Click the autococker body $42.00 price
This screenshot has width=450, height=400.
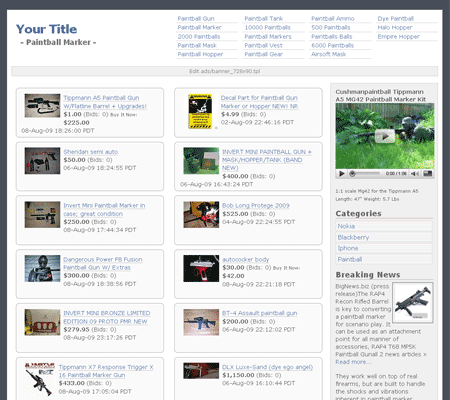point(233,276)
